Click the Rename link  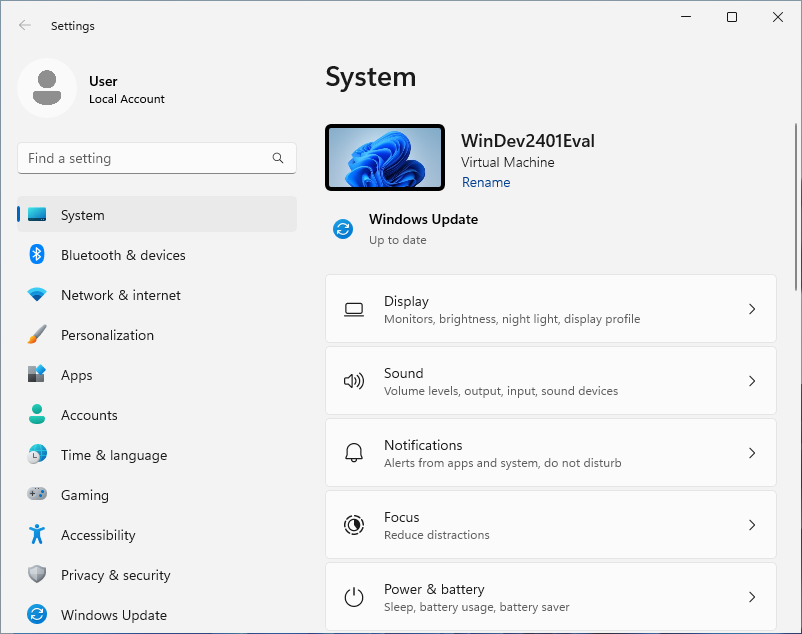(x=486, y=183)
